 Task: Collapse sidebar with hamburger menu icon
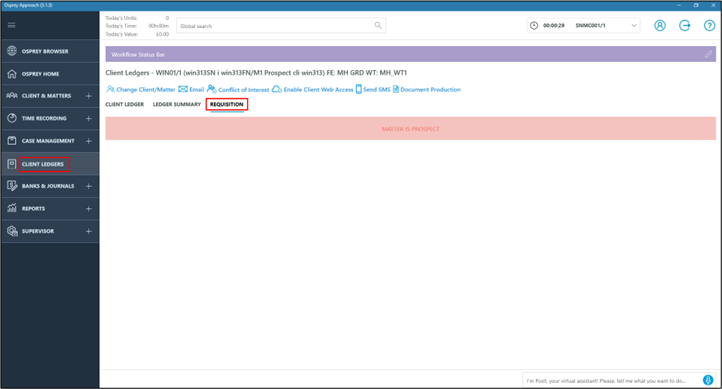[x=12, y=25]
